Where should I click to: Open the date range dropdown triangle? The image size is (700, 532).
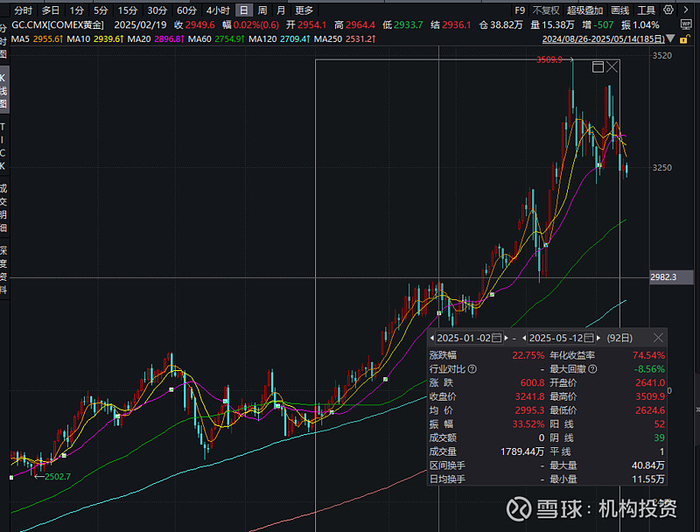(x=671, y=39)
